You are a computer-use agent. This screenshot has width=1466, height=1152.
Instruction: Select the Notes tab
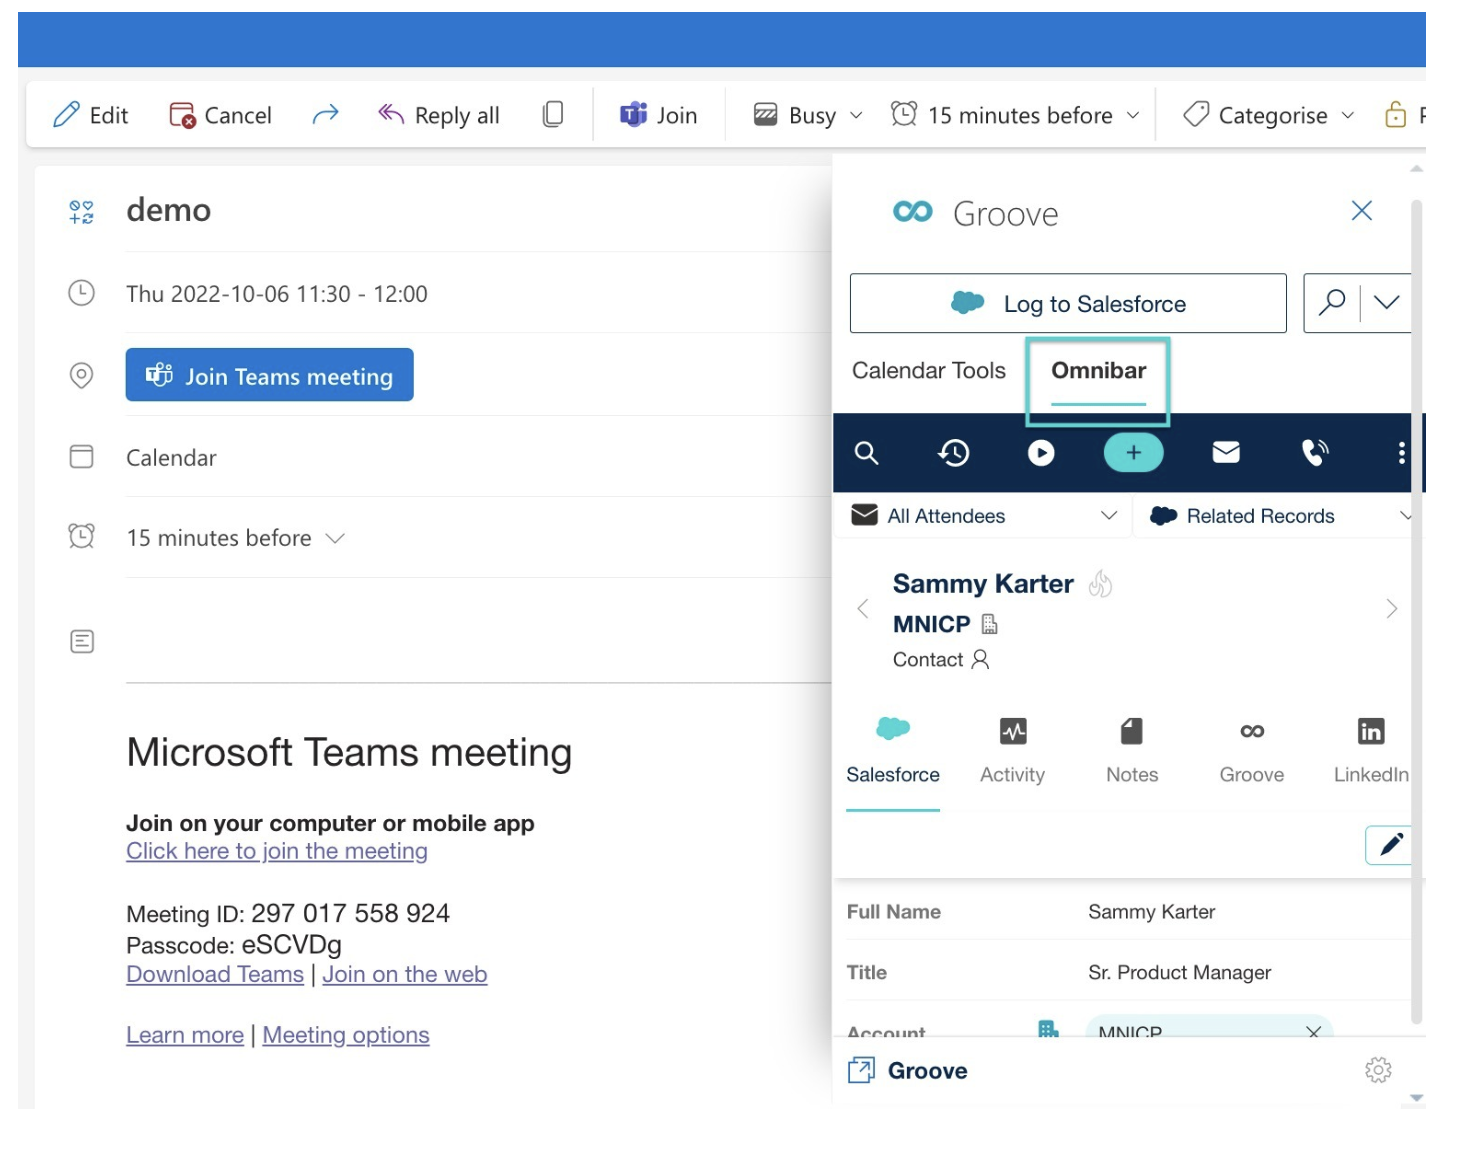pos(1132,751)
